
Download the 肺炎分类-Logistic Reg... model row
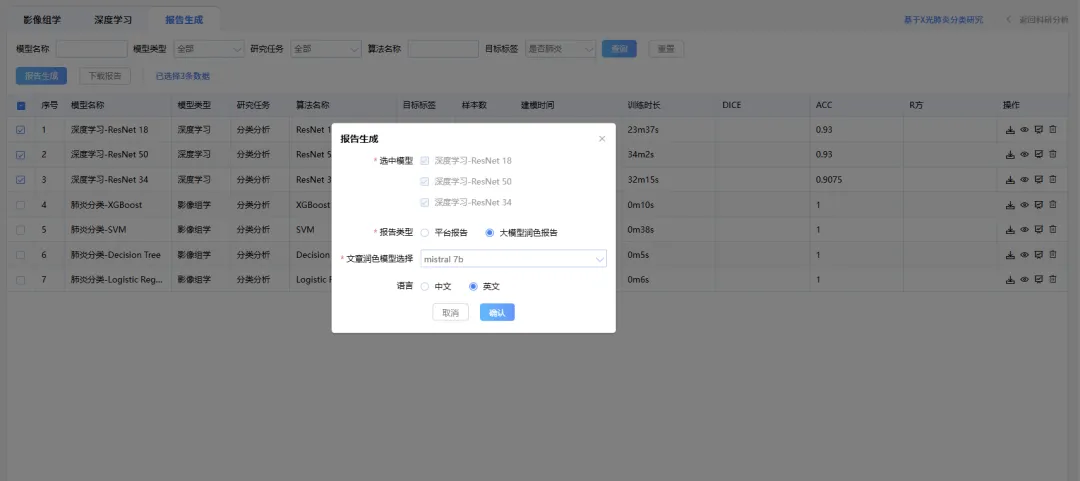point(1010,280)
